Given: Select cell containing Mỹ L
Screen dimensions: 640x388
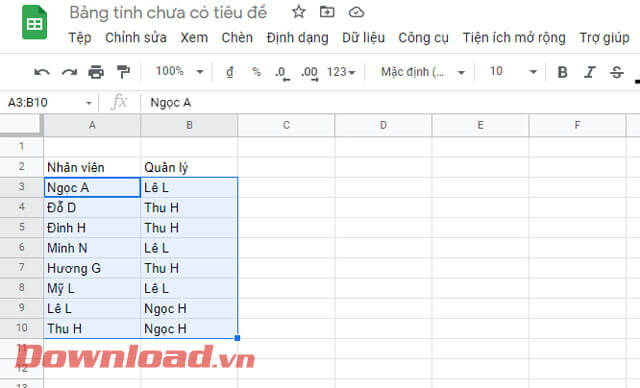Looking at the screenshot, I should tap(92, 288).
